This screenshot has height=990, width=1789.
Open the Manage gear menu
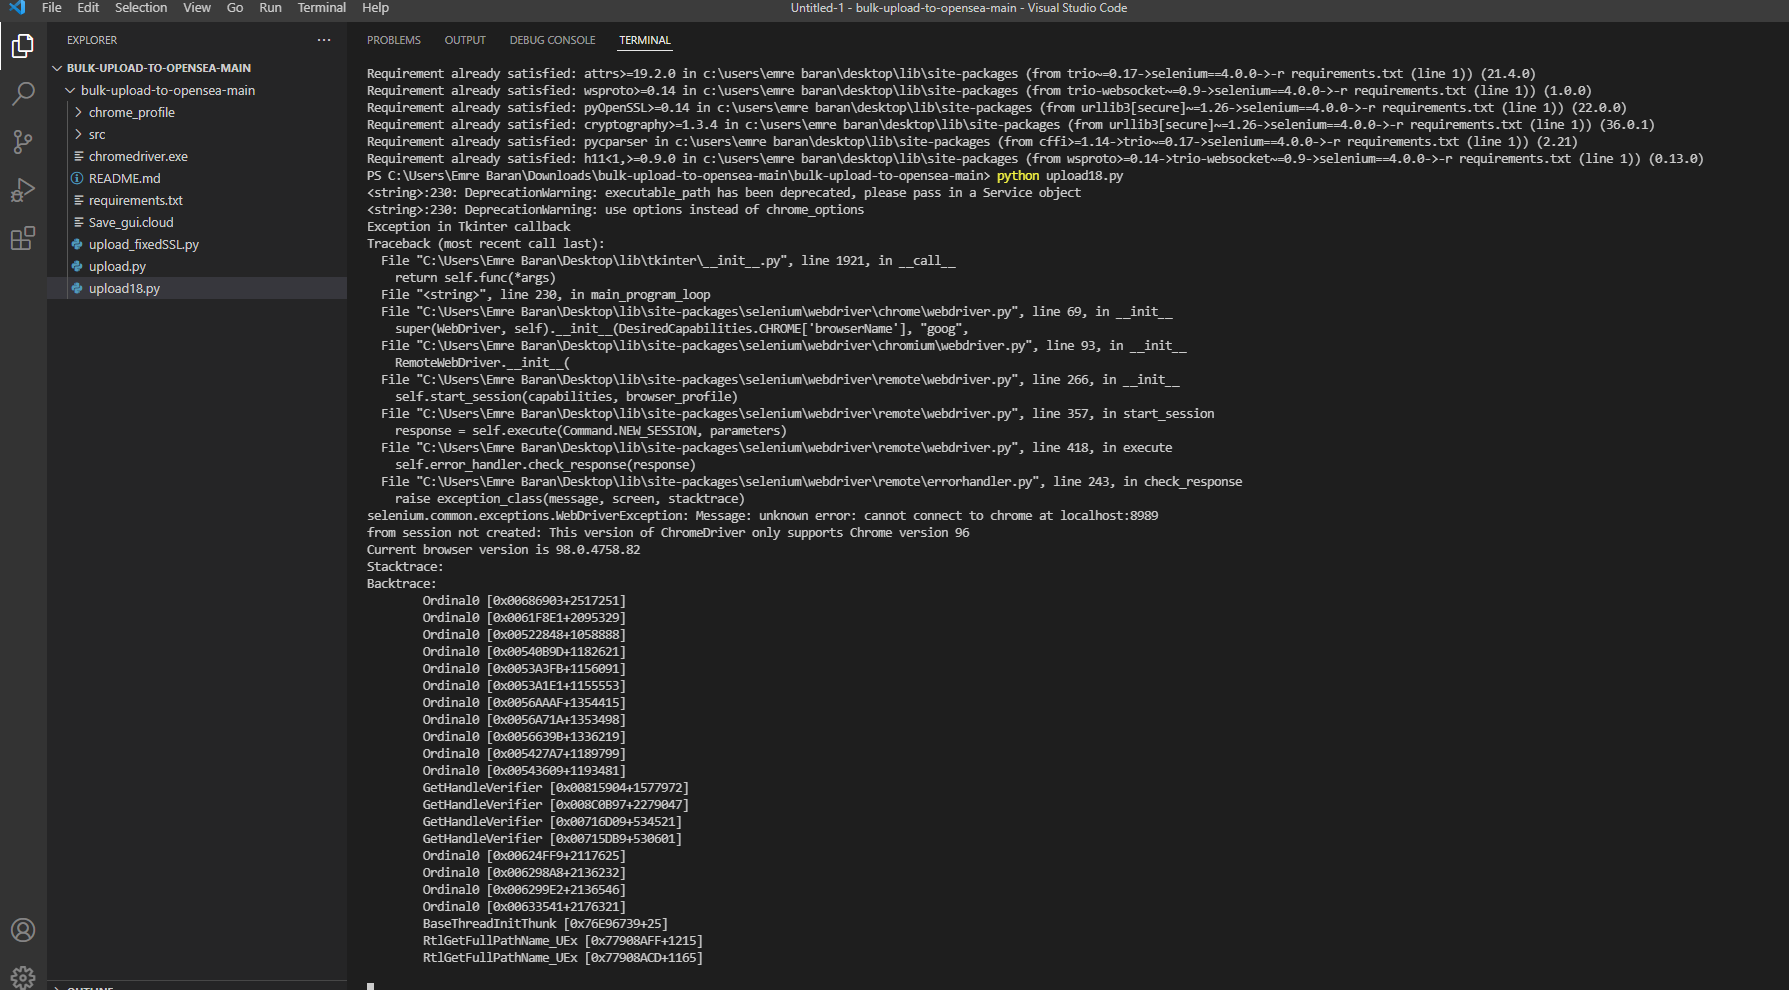(22, 977)
